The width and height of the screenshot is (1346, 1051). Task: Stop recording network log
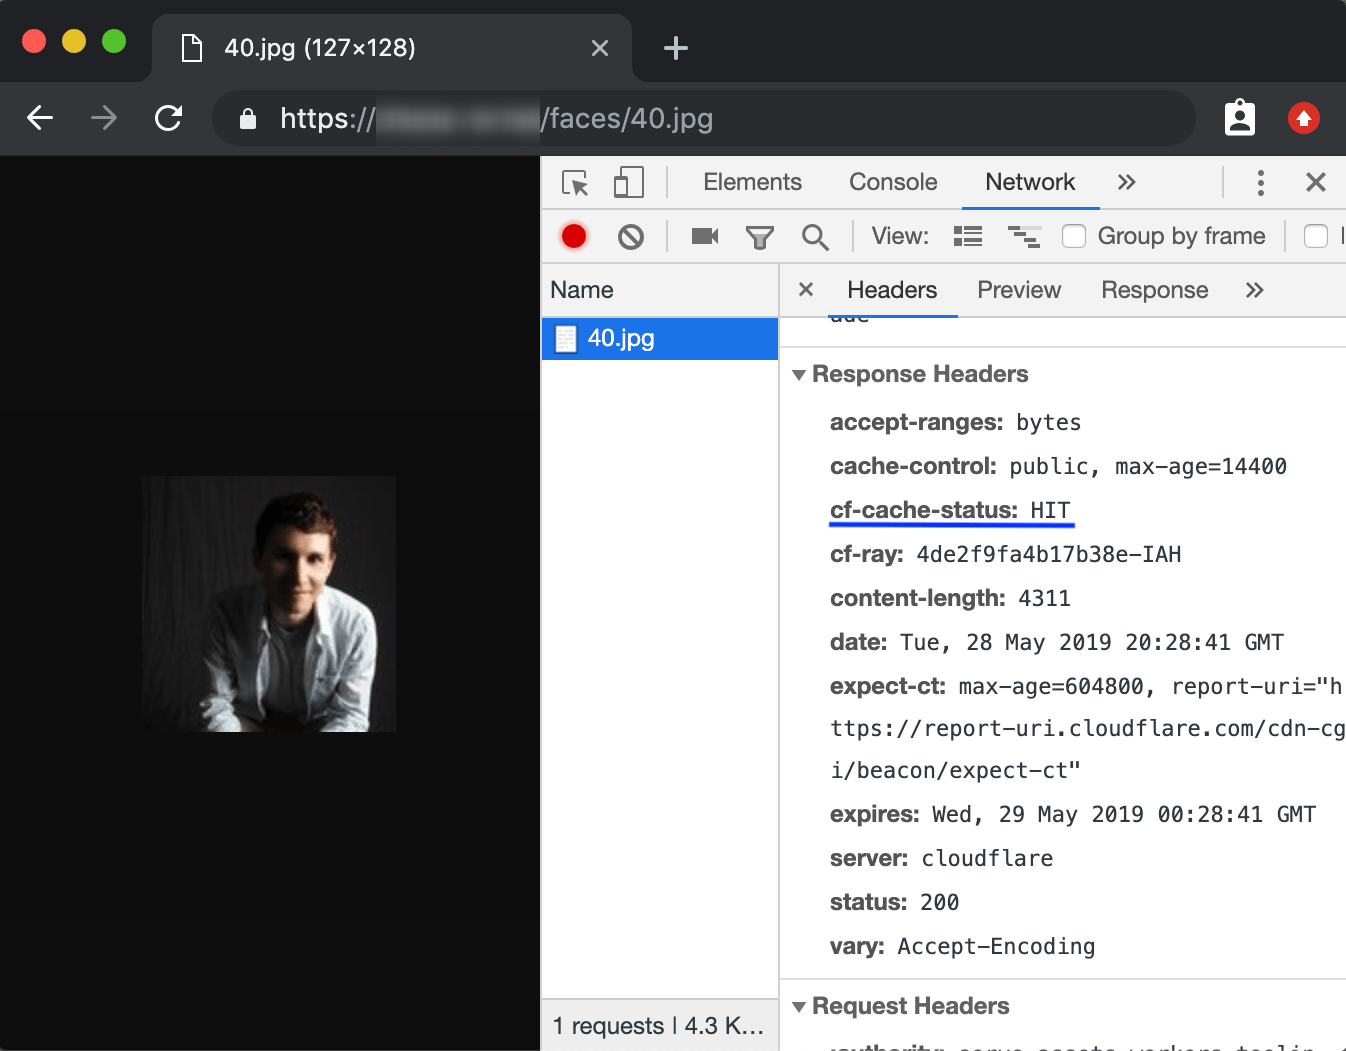(x=573, y=236)
